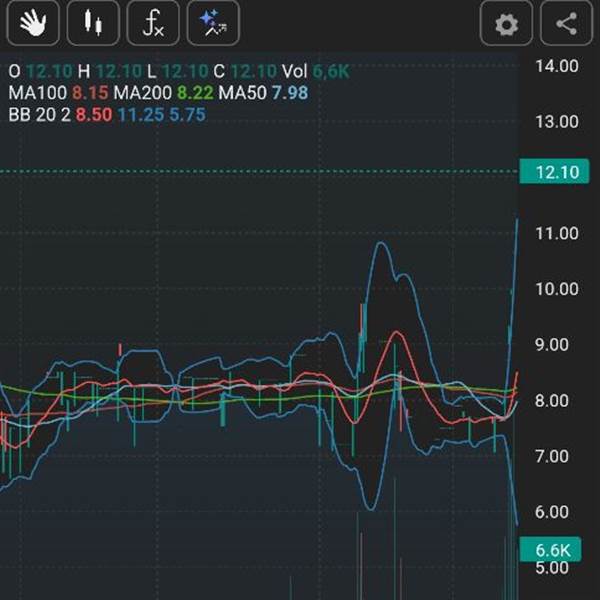
Task: Select the MA100 8.15 indicator legend
Action: (x=58, y=93)
